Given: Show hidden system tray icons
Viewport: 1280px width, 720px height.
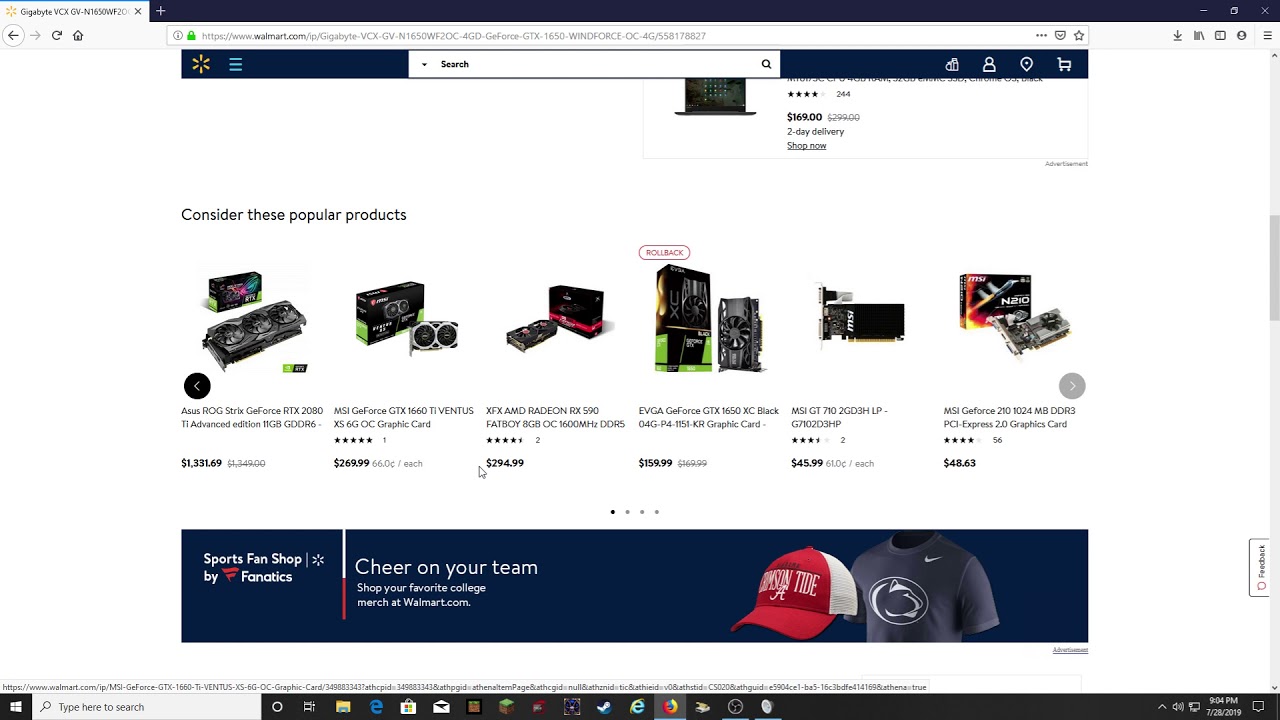Looking at the screenshot, I should (1162, 707).
